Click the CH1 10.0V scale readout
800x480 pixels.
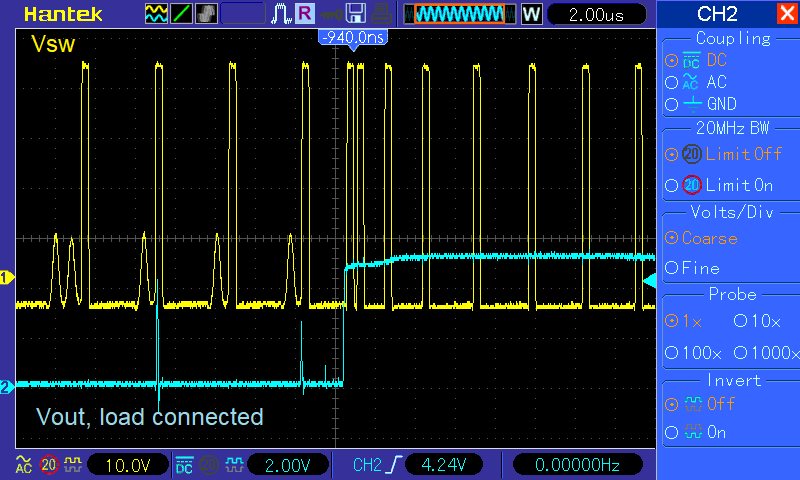pyautogui.click(x=128, y=465)
